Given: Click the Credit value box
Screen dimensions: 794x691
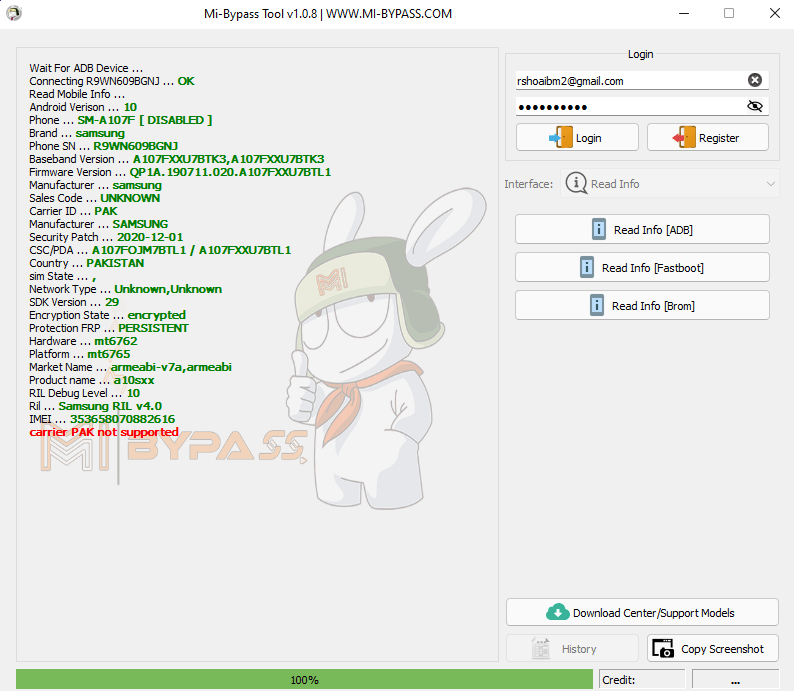Looking at the screenshot, I should (735, 680).
